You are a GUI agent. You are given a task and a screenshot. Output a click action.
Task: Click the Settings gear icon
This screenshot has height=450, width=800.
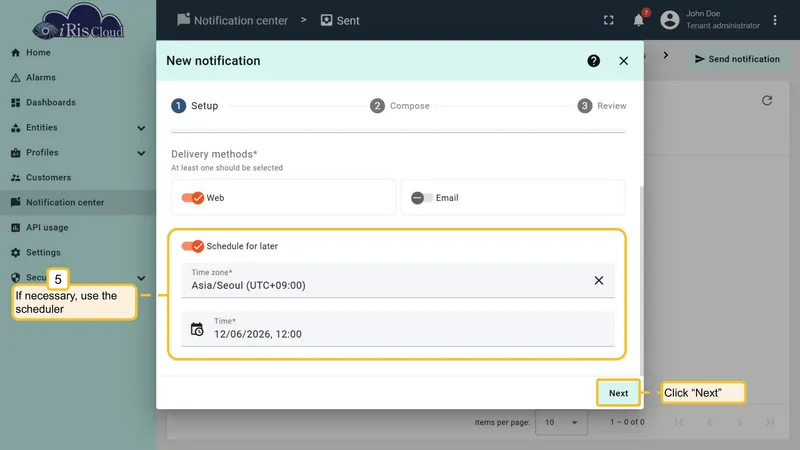point(15,253)
